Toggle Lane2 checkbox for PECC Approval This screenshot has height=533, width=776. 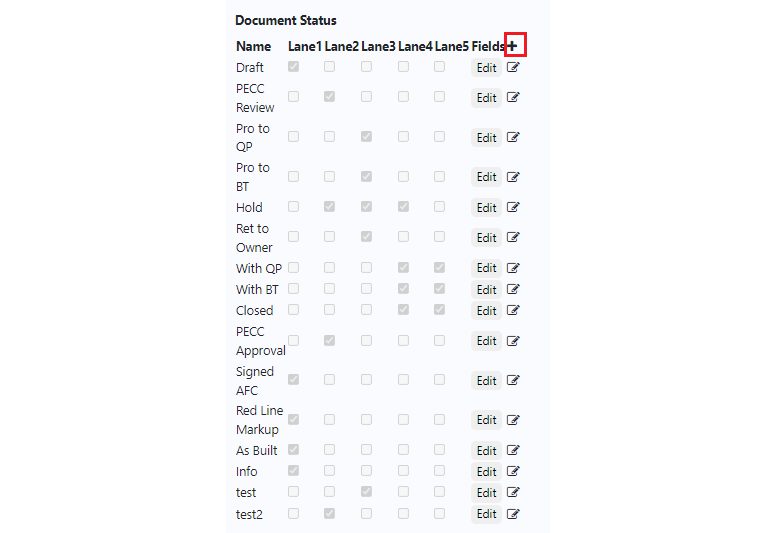[x=329, y=340]
